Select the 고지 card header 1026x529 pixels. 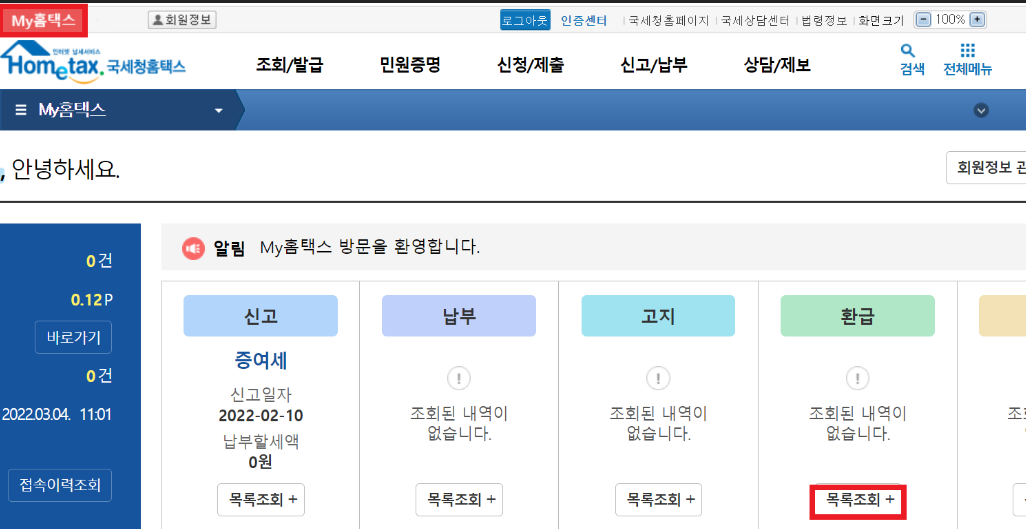(x=658, y=316)
